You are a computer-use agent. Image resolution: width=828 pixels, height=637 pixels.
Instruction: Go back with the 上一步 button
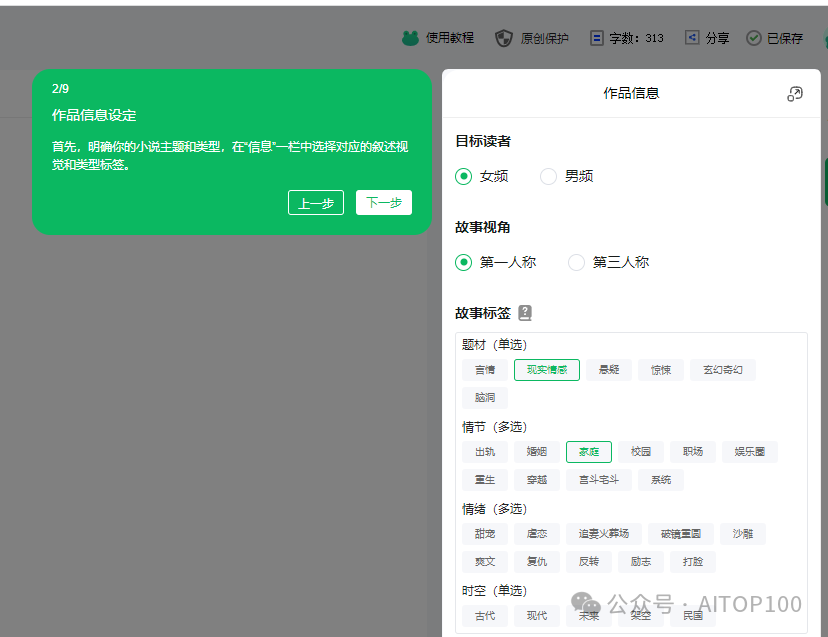point(315,202)
